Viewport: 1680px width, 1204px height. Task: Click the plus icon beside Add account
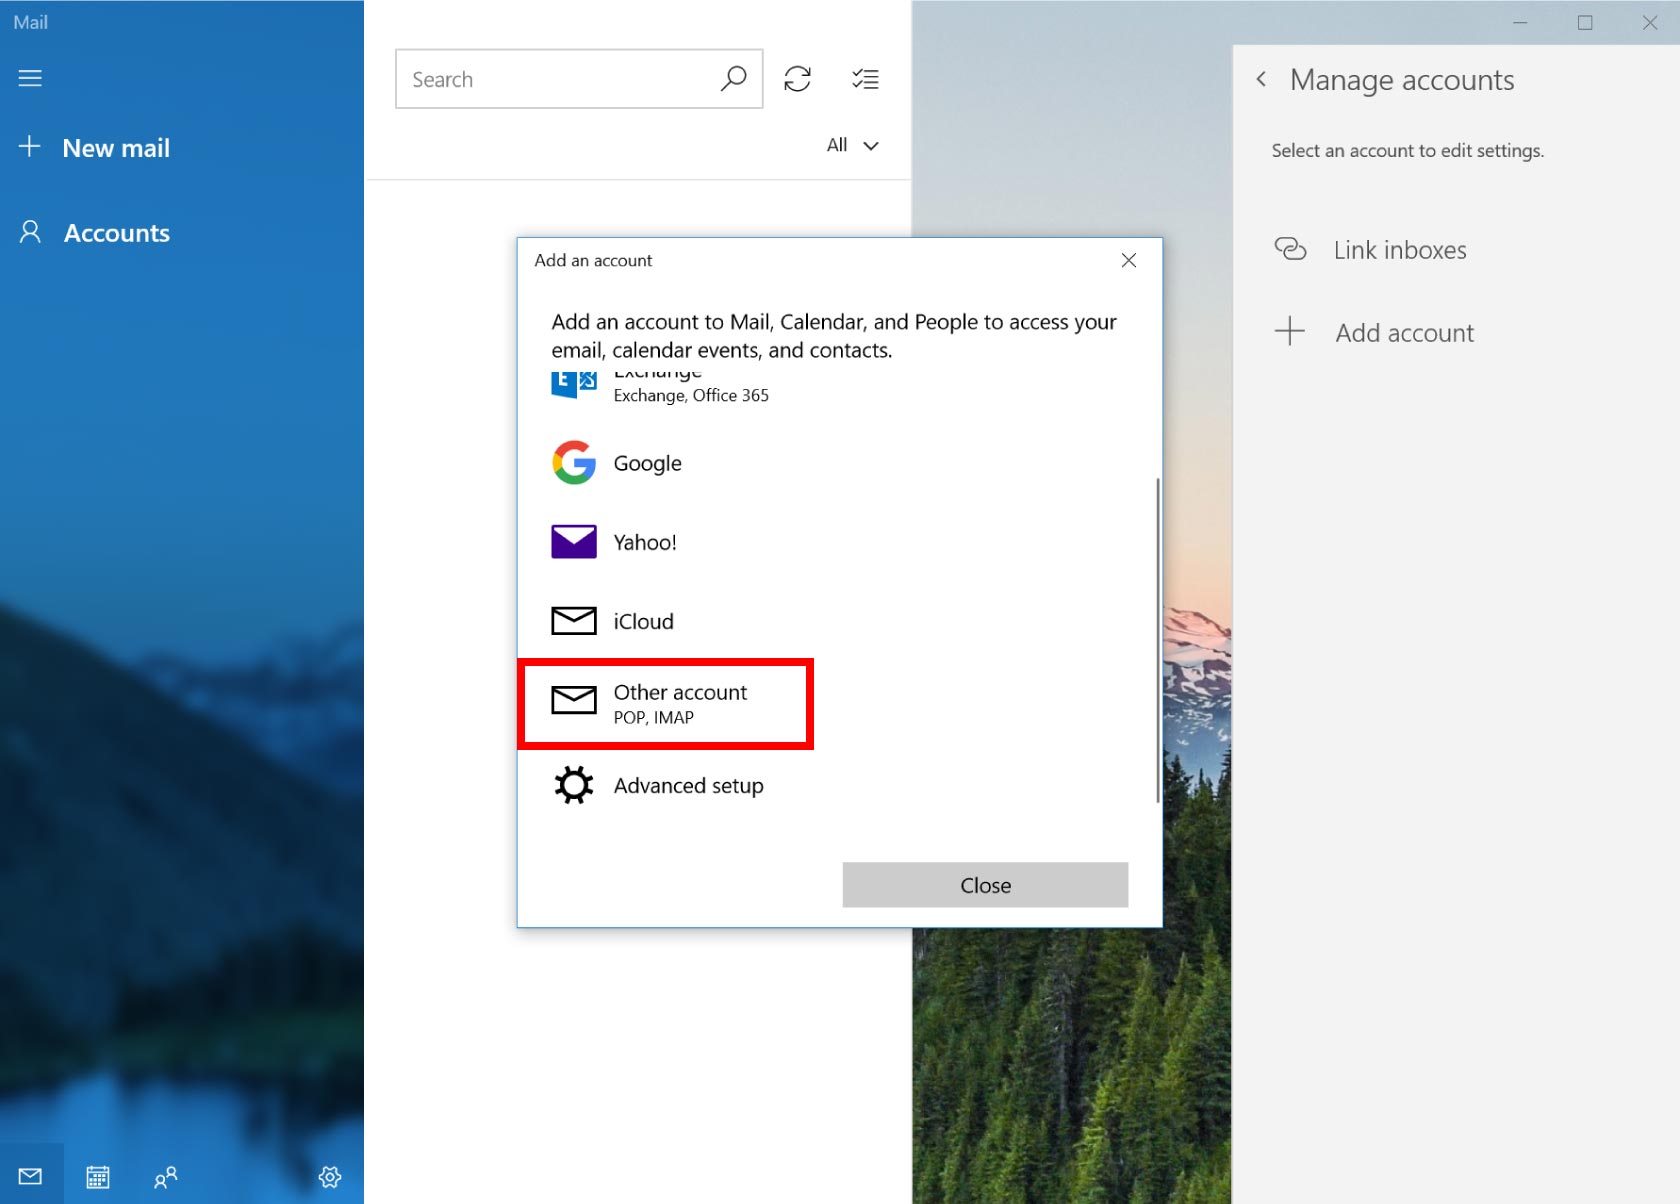pyautogui.click(x=1290, y=331)
